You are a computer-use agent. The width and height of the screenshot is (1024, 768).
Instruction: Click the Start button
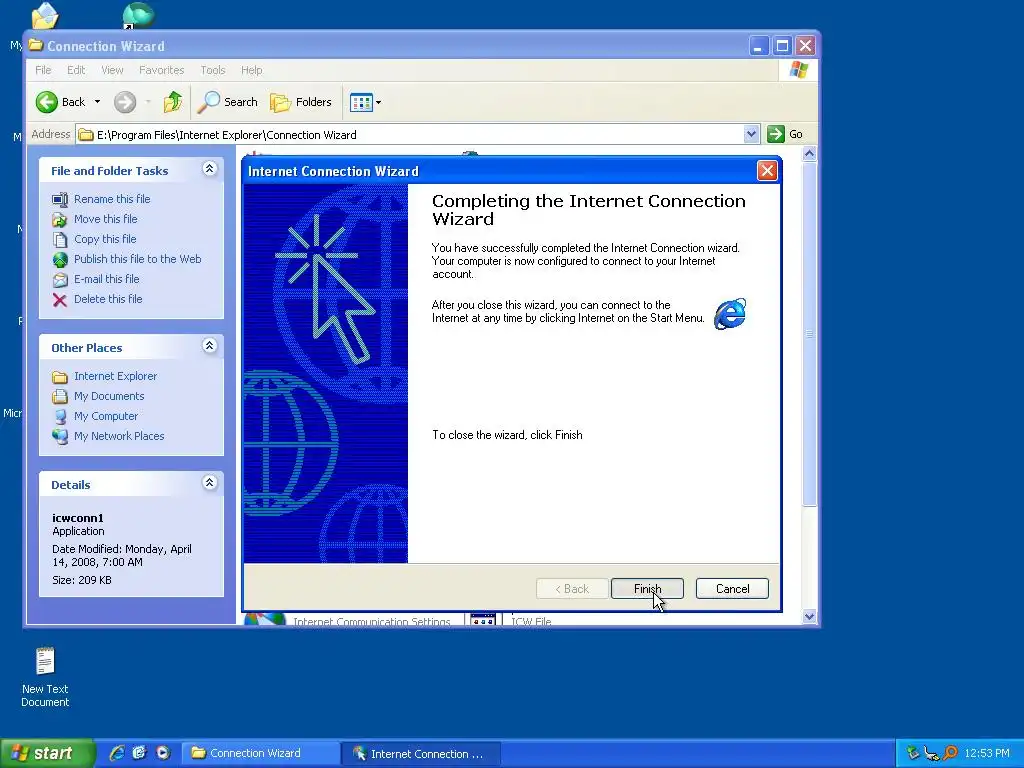[47, 753]
